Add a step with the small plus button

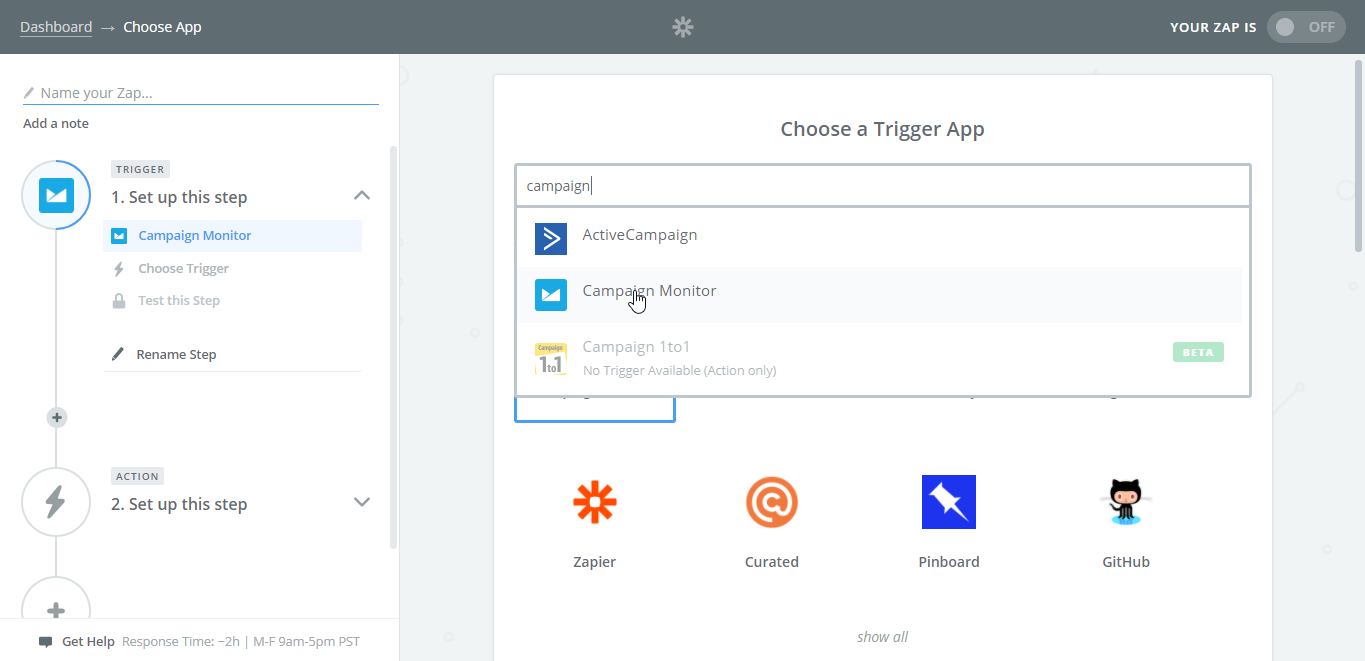pos(57,418)
